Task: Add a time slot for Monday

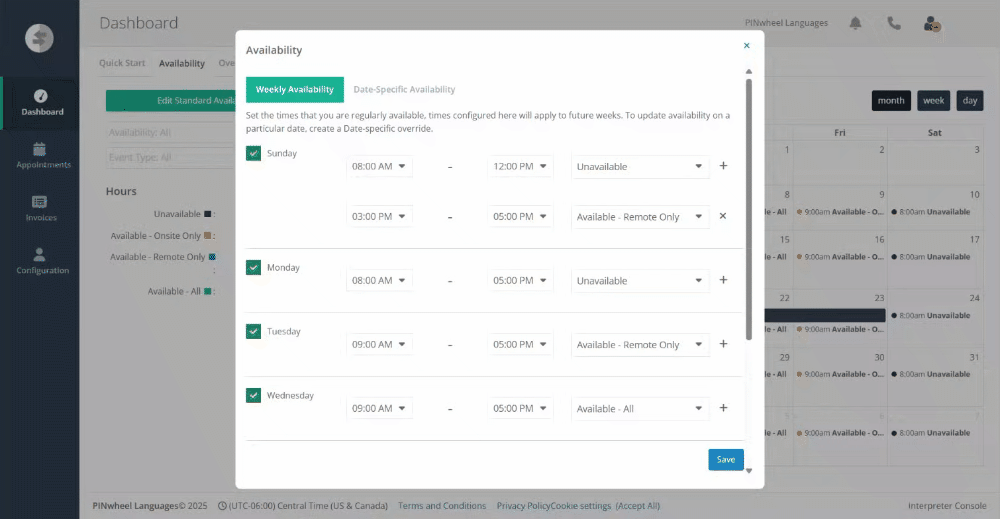Action: point(723,280)
